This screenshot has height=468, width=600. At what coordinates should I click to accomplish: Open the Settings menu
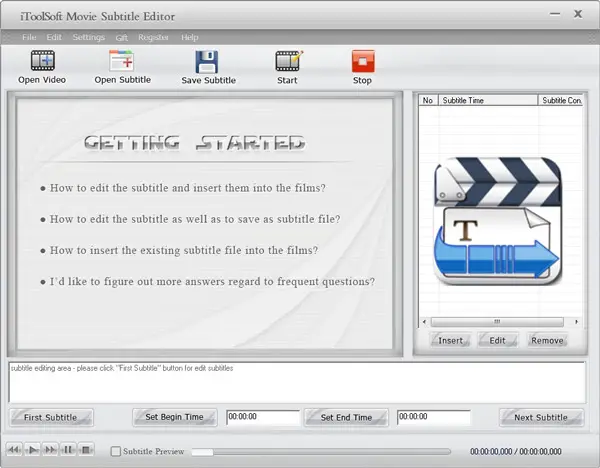click(88, 37)
